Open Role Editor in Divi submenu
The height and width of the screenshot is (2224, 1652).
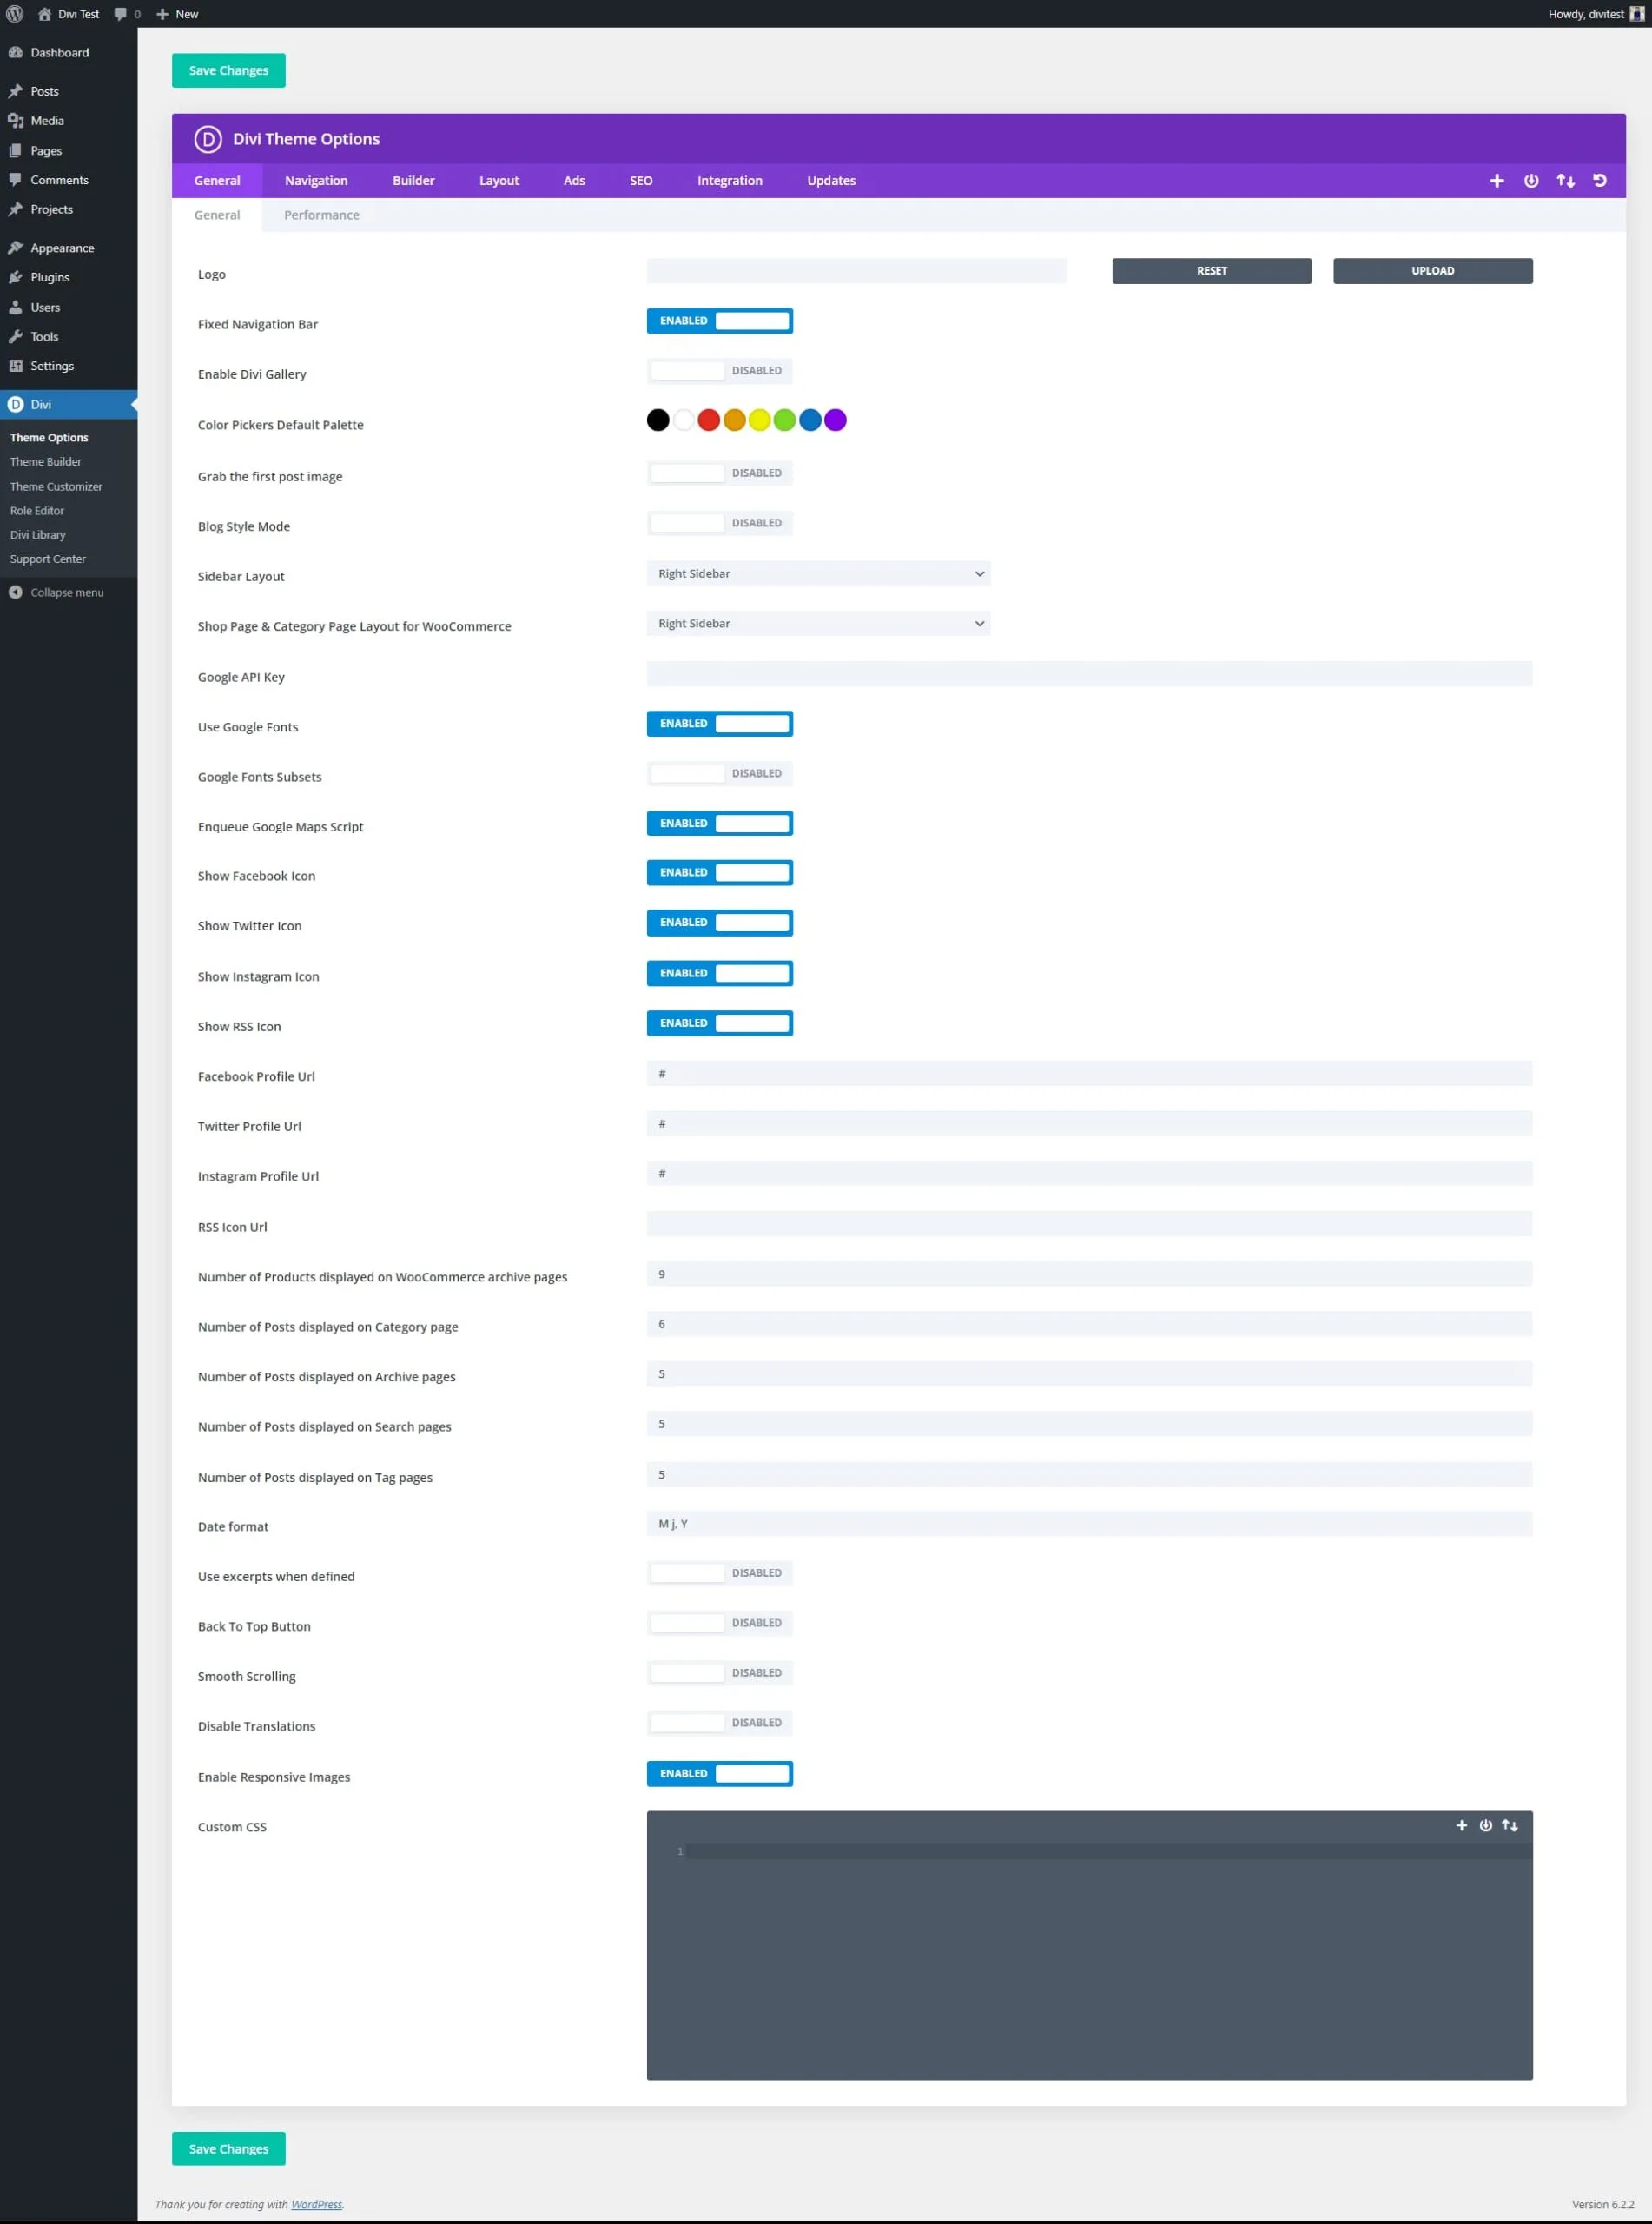[37, 511]
